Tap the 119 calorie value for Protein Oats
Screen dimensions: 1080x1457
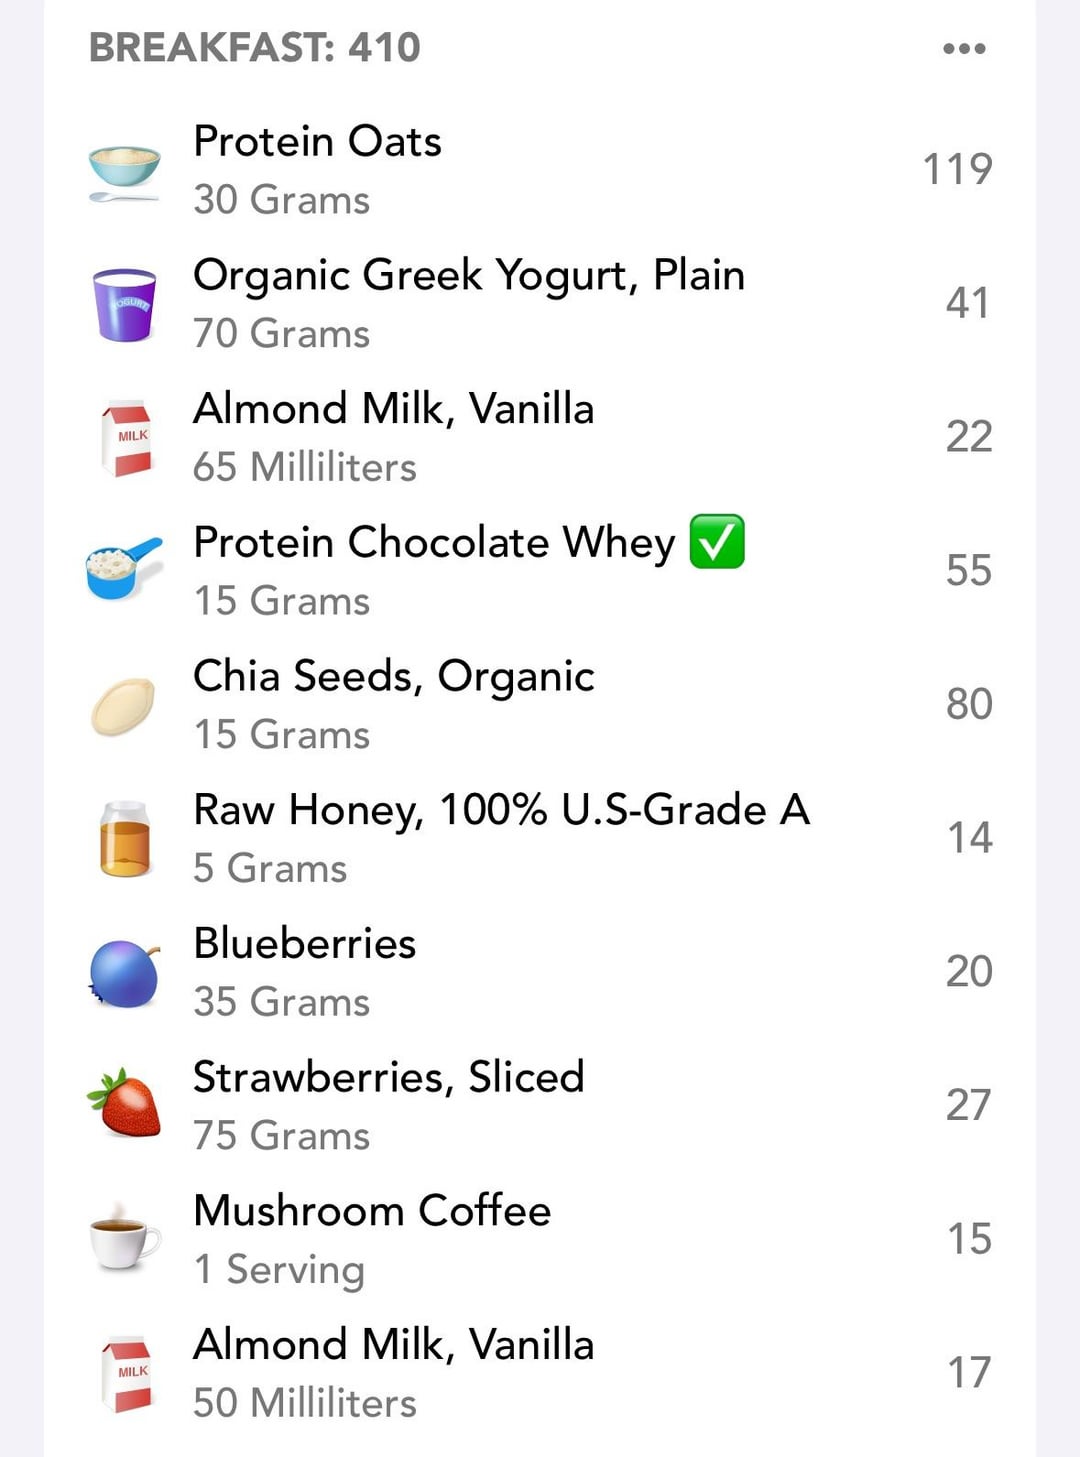point(957,169)
